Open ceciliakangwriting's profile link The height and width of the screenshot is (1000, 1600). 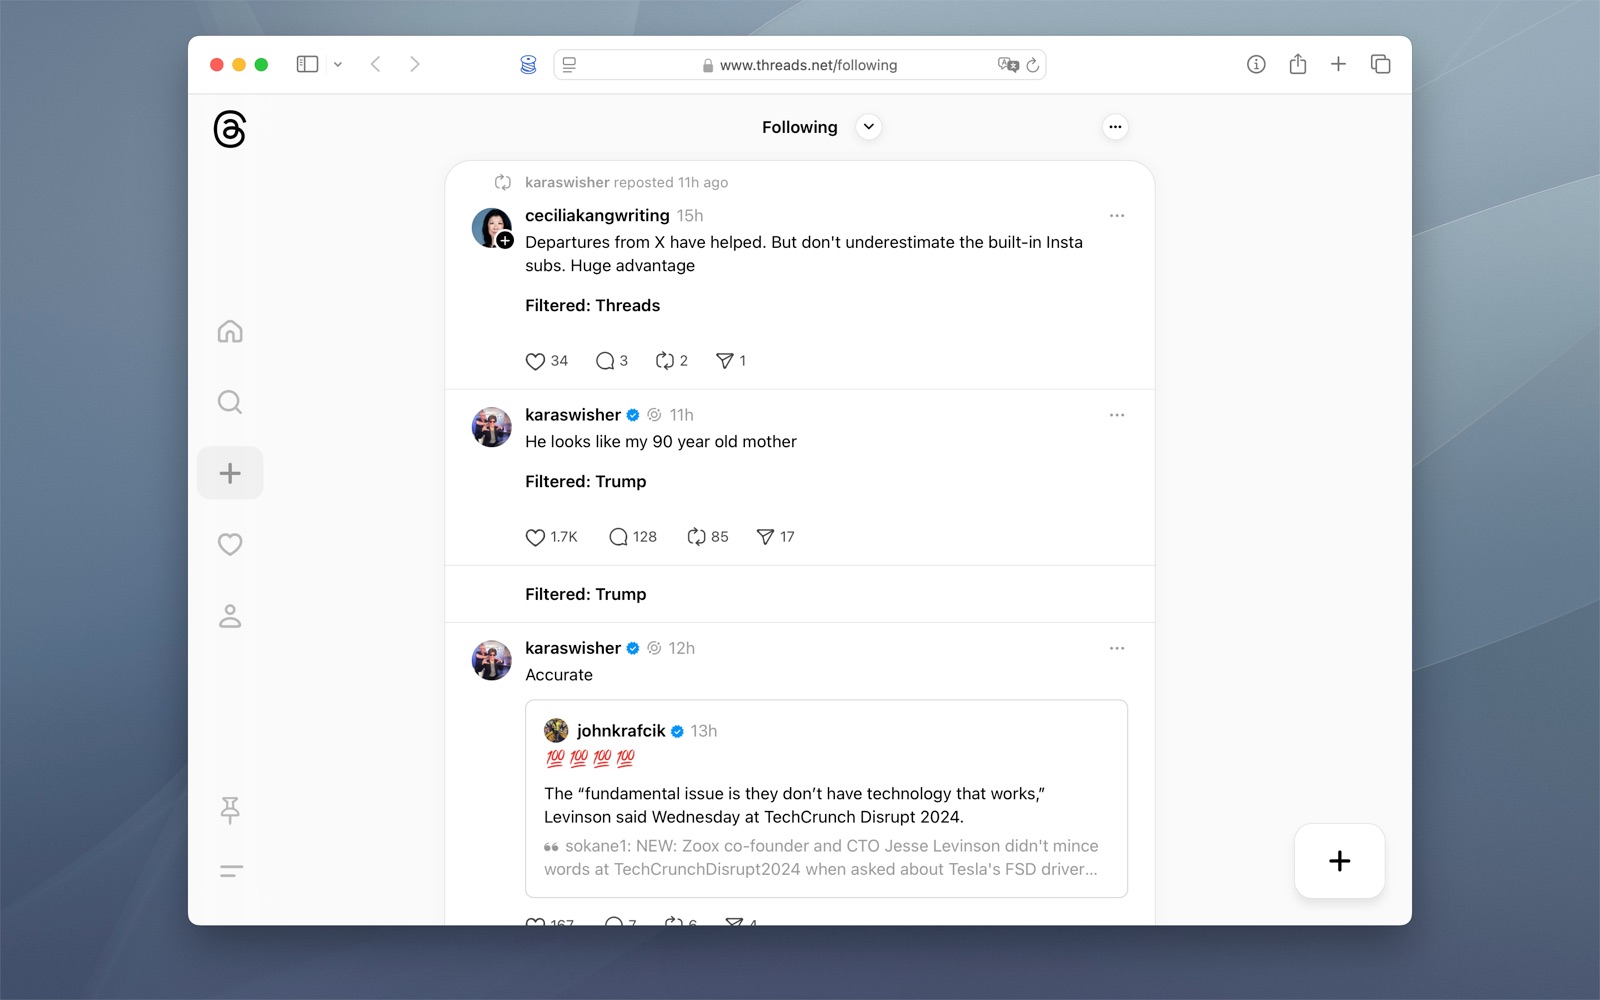pos(597,216)
